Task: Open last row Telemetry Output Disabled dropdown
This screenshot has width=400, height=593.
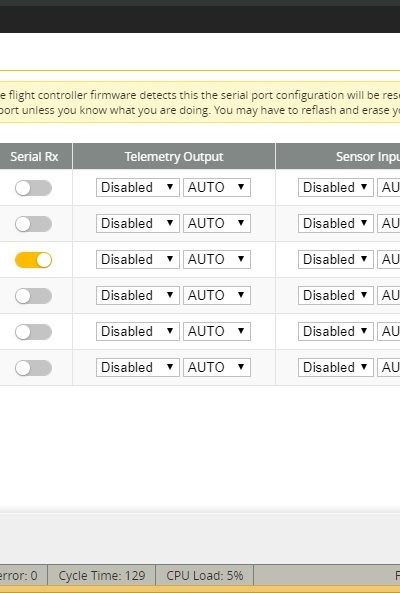Action: [138, 367]
